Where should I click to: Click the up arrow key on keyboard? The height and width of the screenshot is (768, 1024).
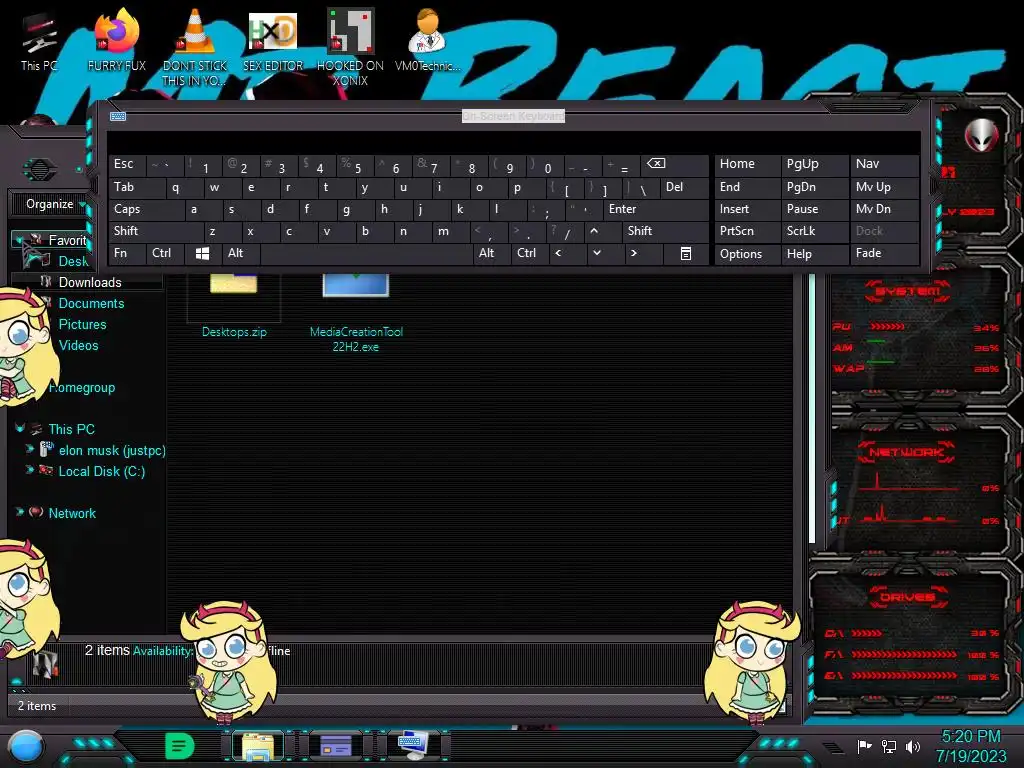point(594,231)
